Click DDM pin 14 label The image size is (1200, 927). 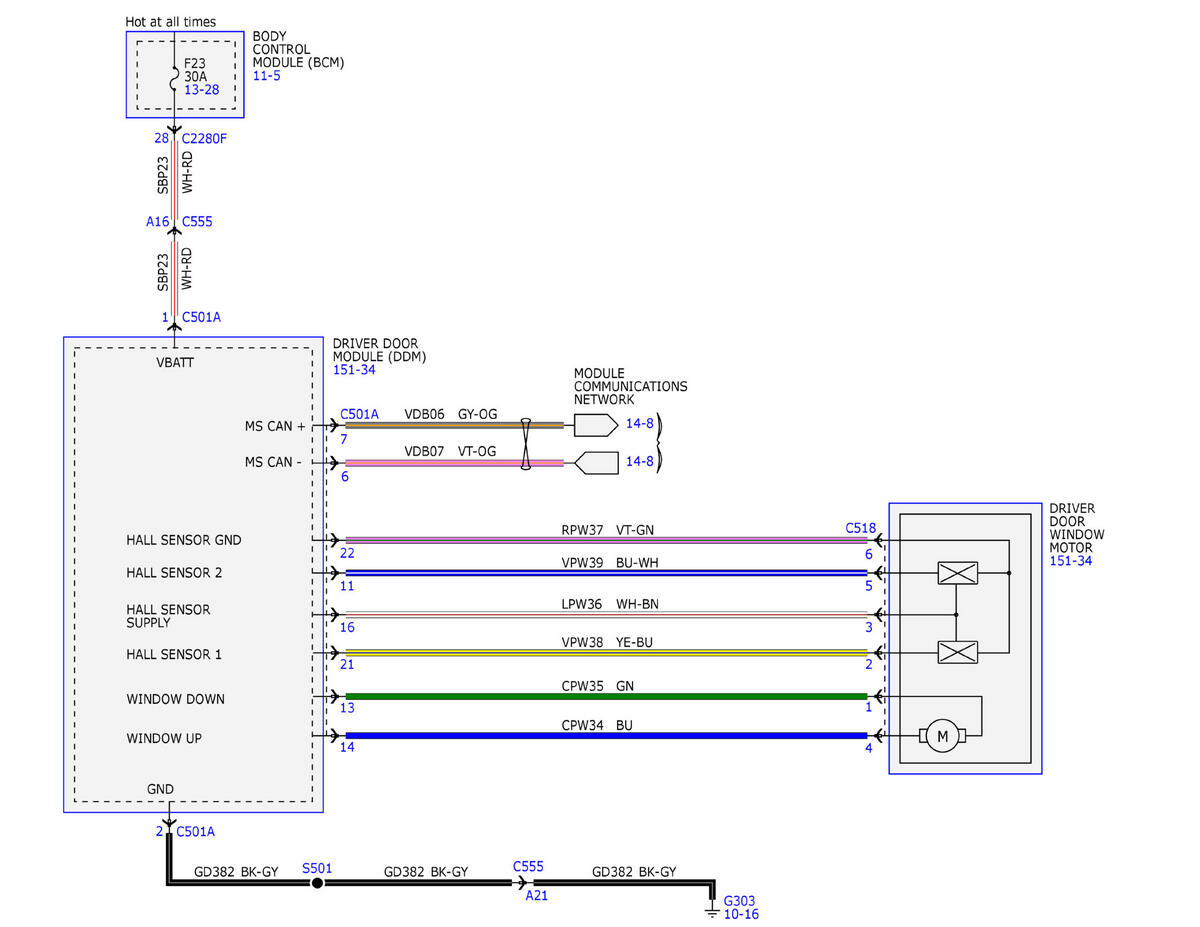point(347,747)
